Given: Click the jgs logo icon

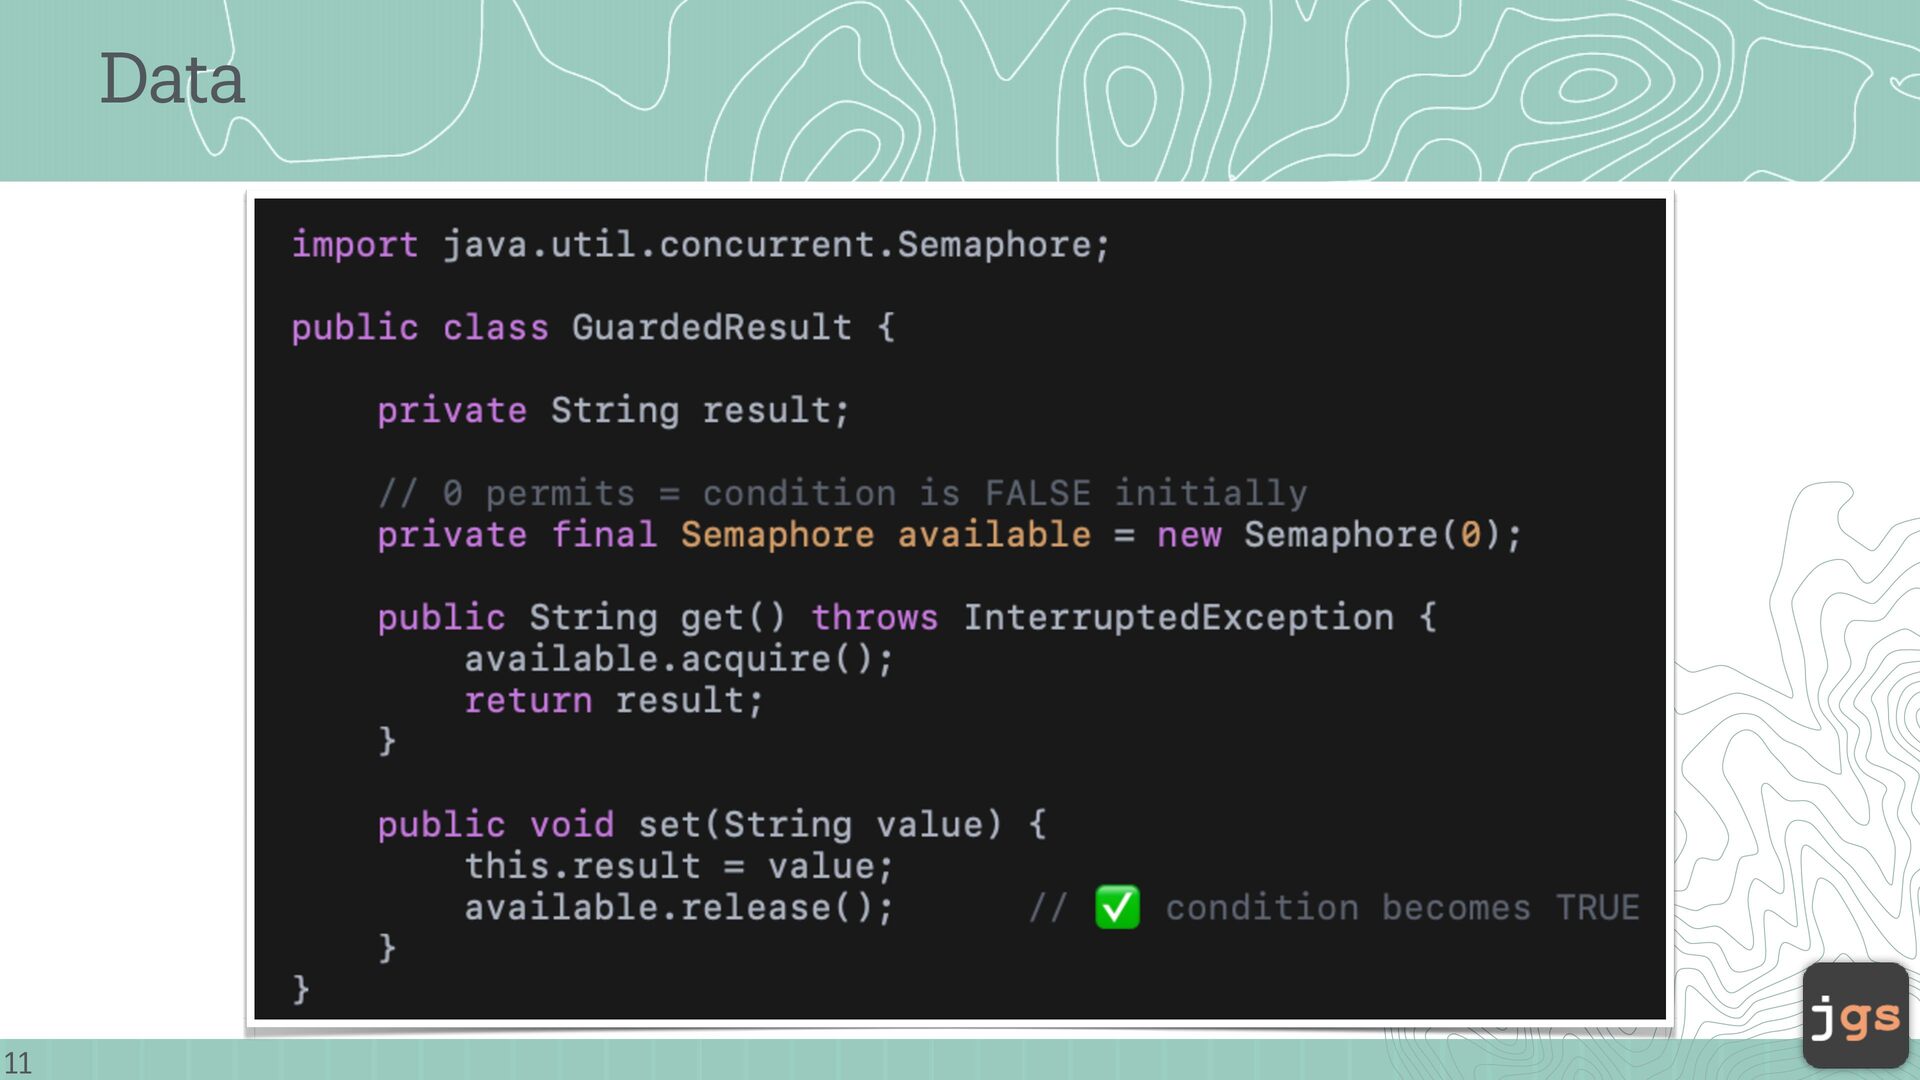Looking at the screenshot, I should point(1855,1015).
